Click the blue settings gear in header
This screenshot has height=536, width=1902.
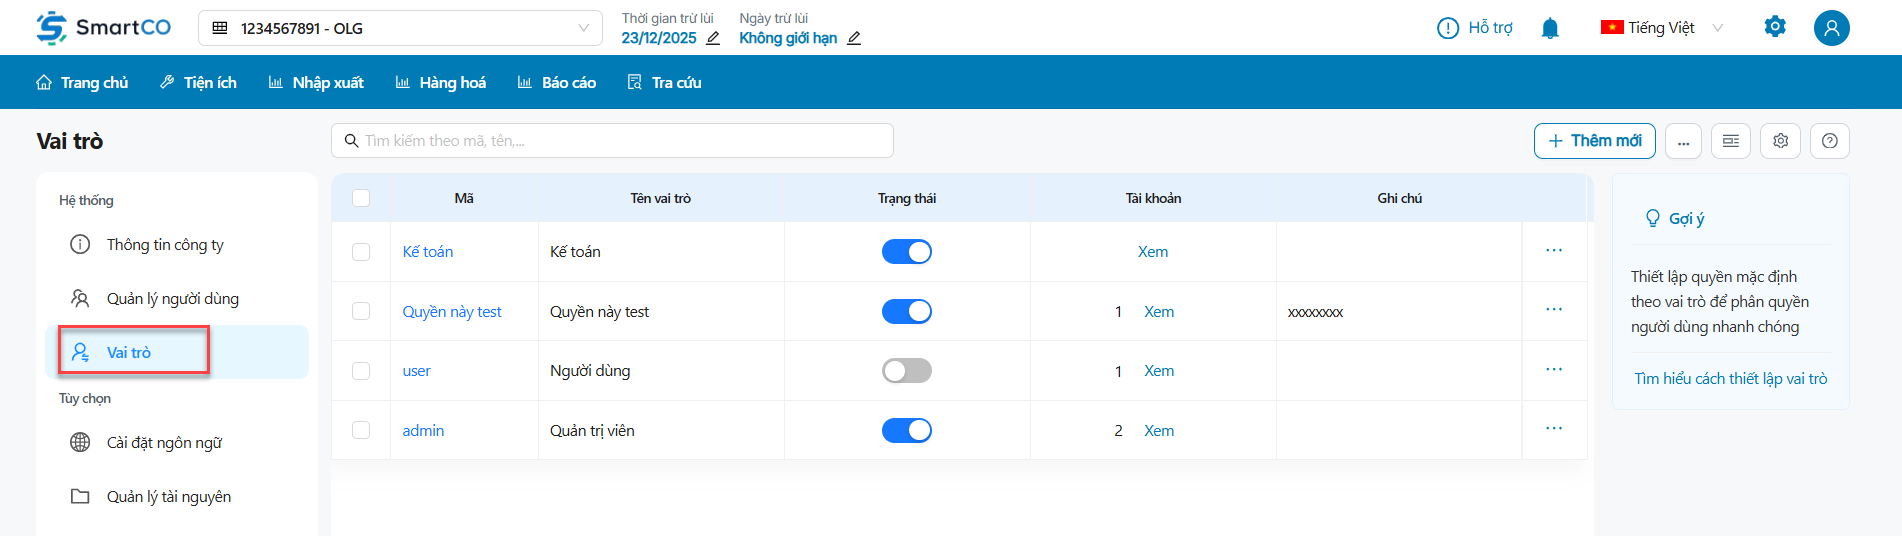click(x=1775, y=27)
